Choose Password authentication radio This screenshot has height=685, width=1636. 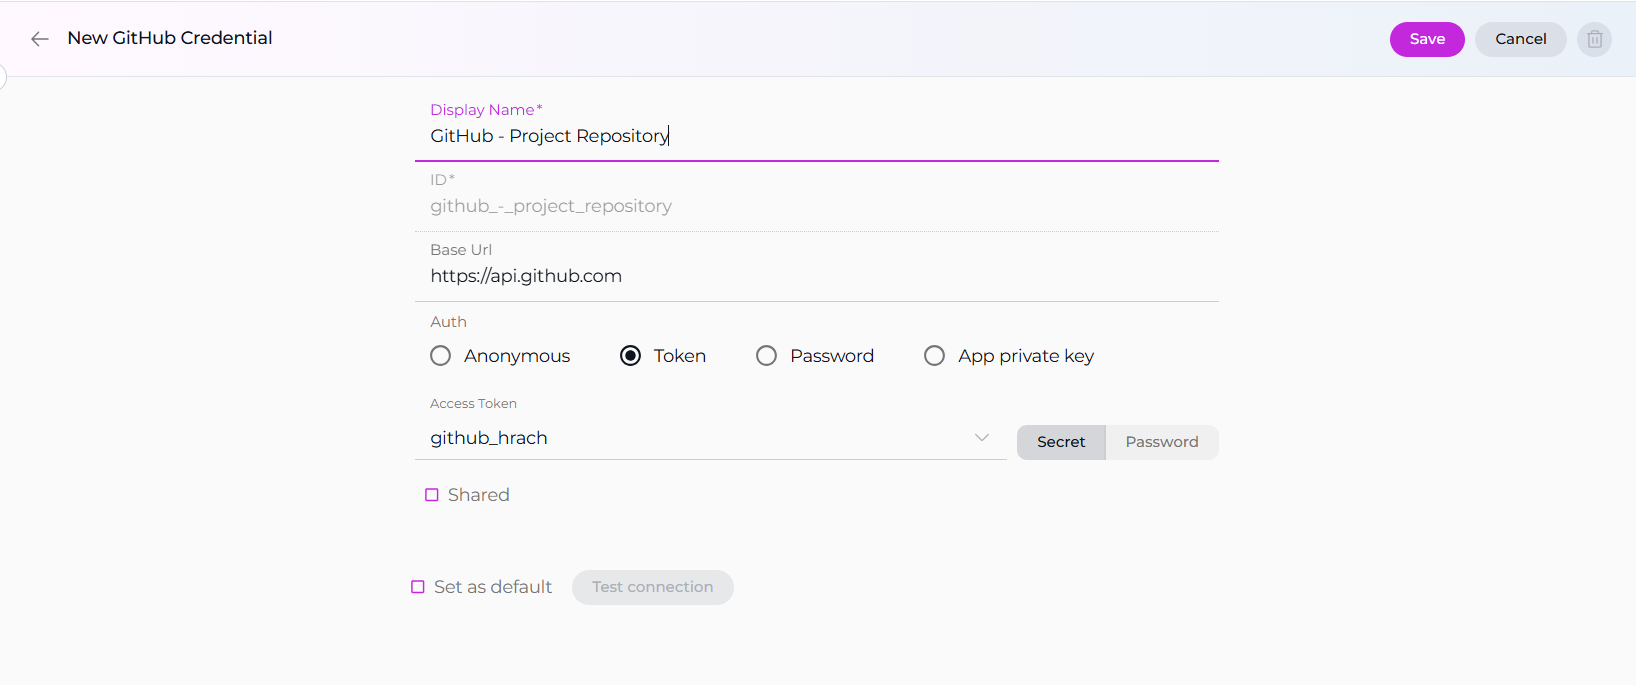tap(767, 356)
